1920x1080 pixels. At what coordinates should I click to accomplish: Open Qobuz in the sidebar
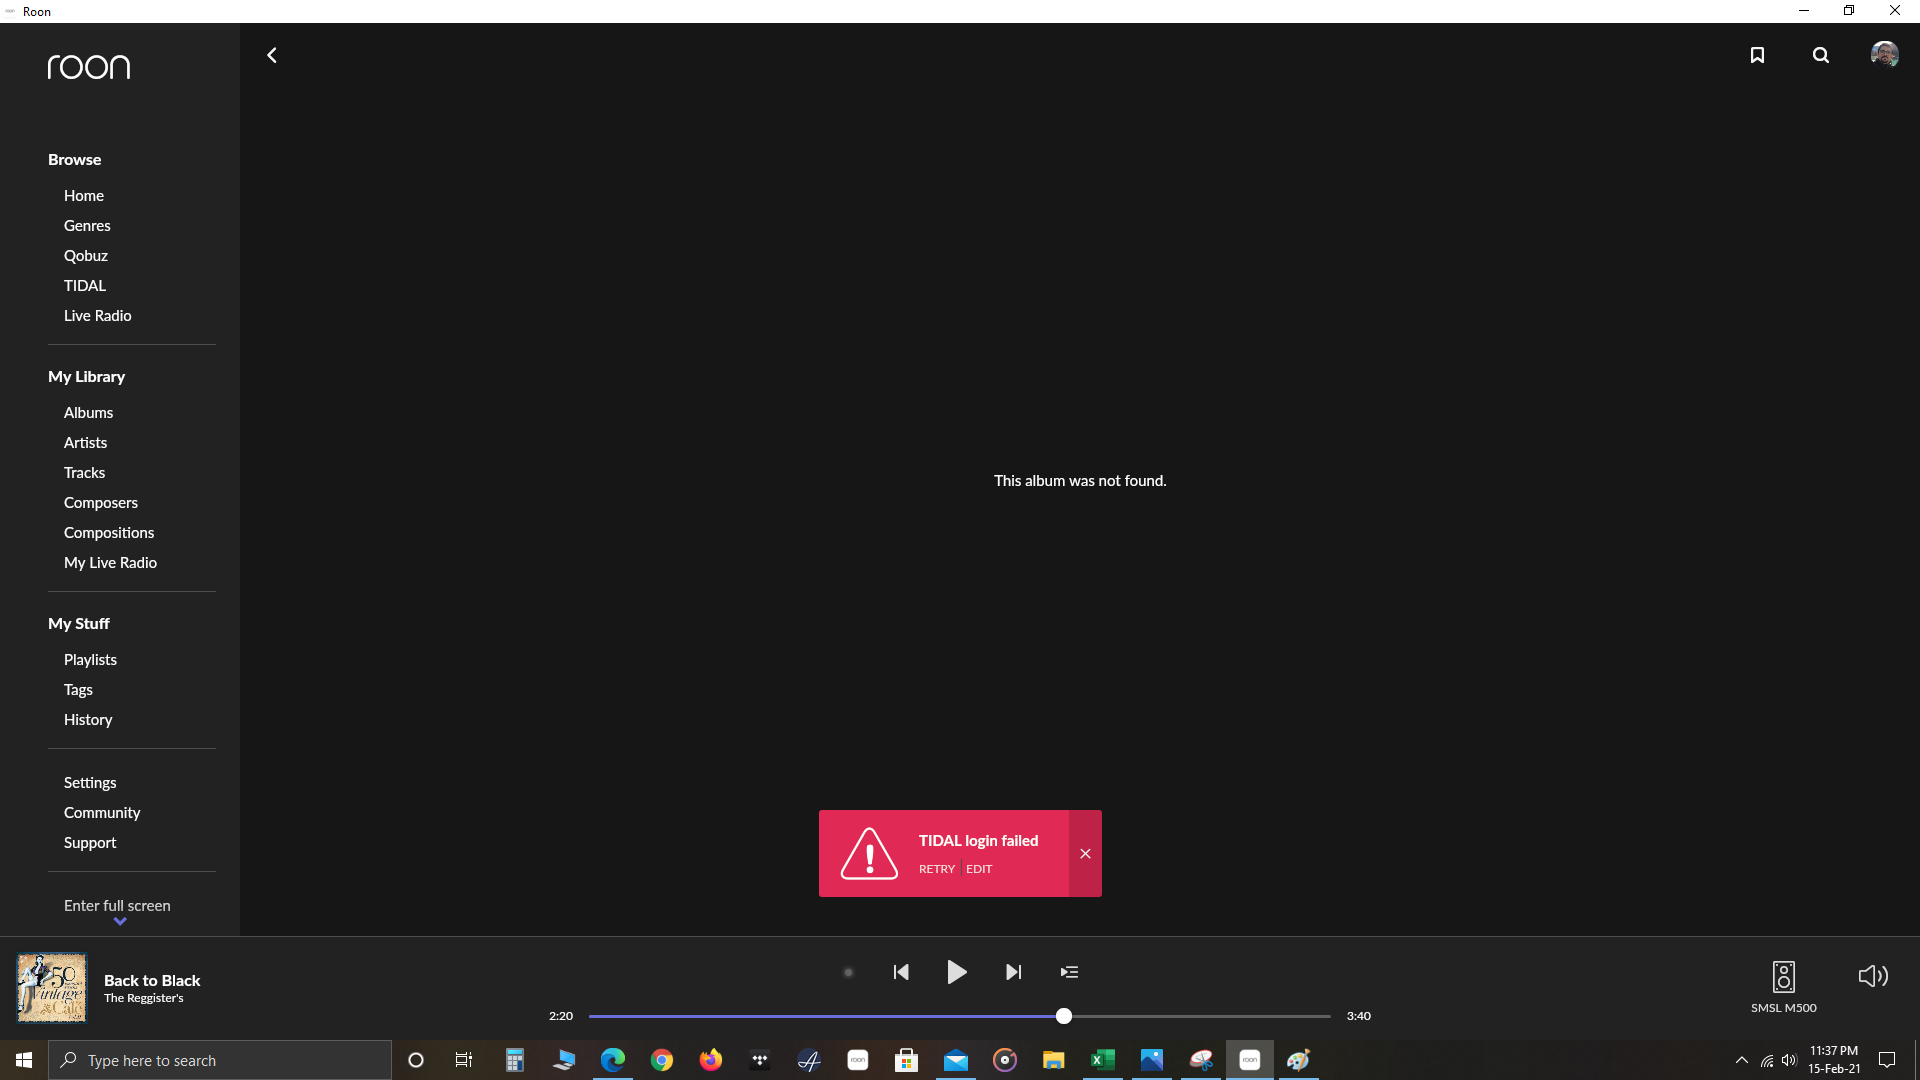coord(86,256)
